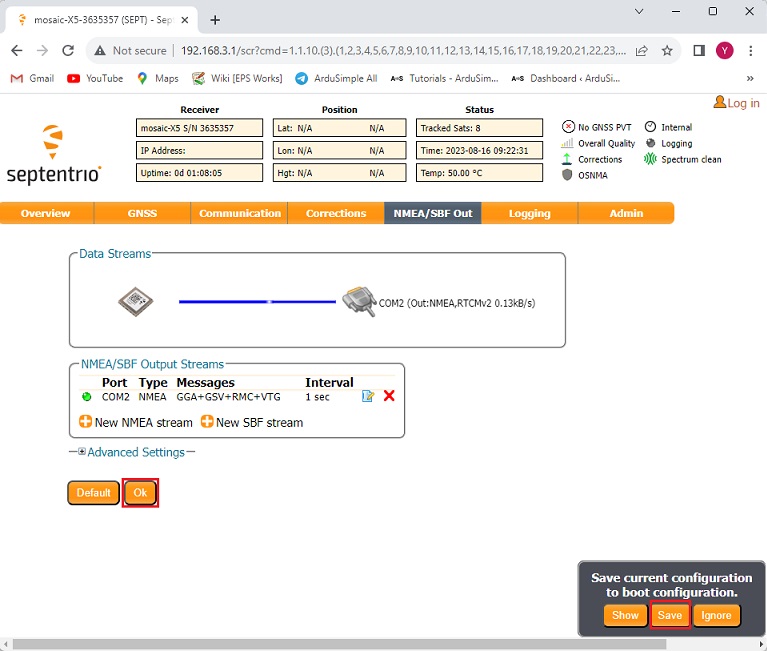767x651 pixels.
Task: Click the Log in link
Action: pos(736,103)
